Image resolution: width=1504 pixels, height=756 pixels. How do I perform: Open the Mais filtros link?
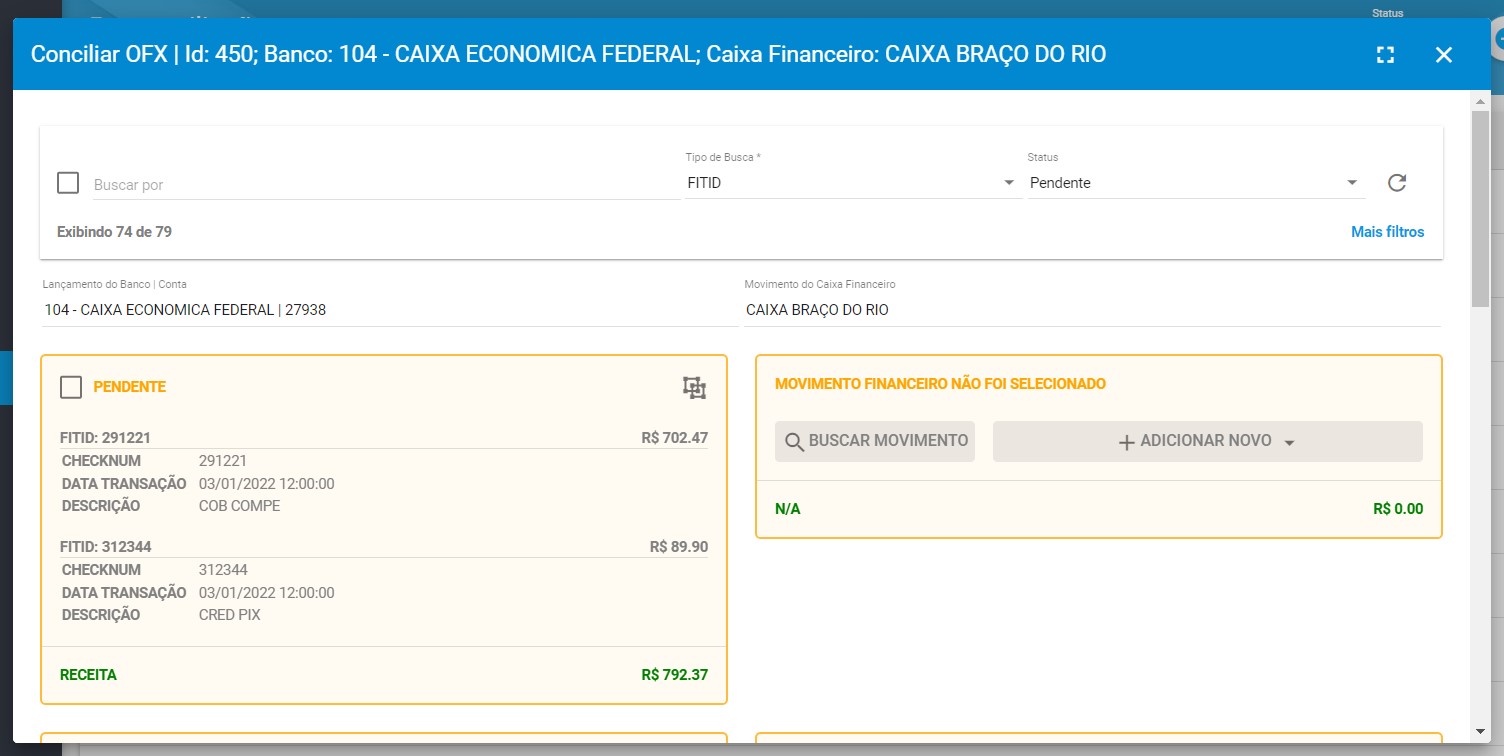click(1387, 232)
